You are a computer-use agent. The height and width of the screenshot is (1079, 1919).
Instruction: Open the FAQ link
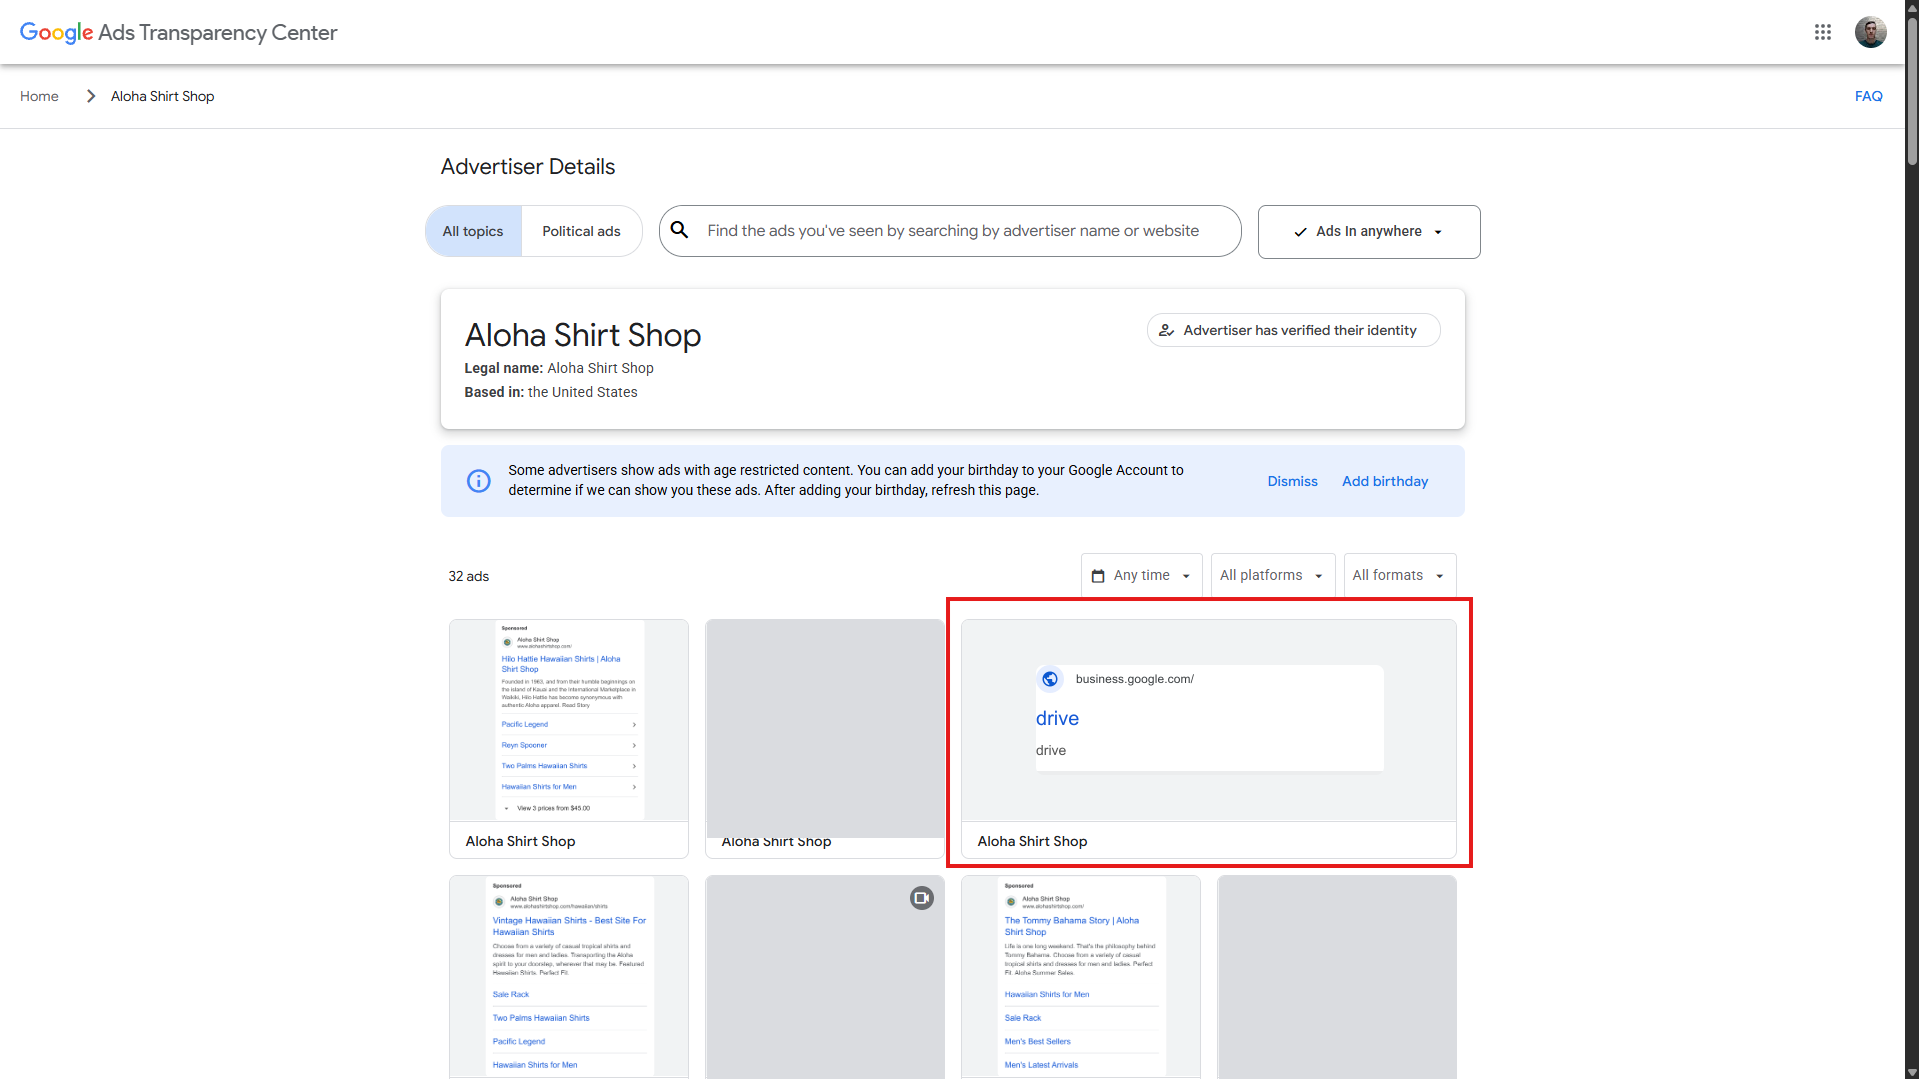coord(1868,96)
